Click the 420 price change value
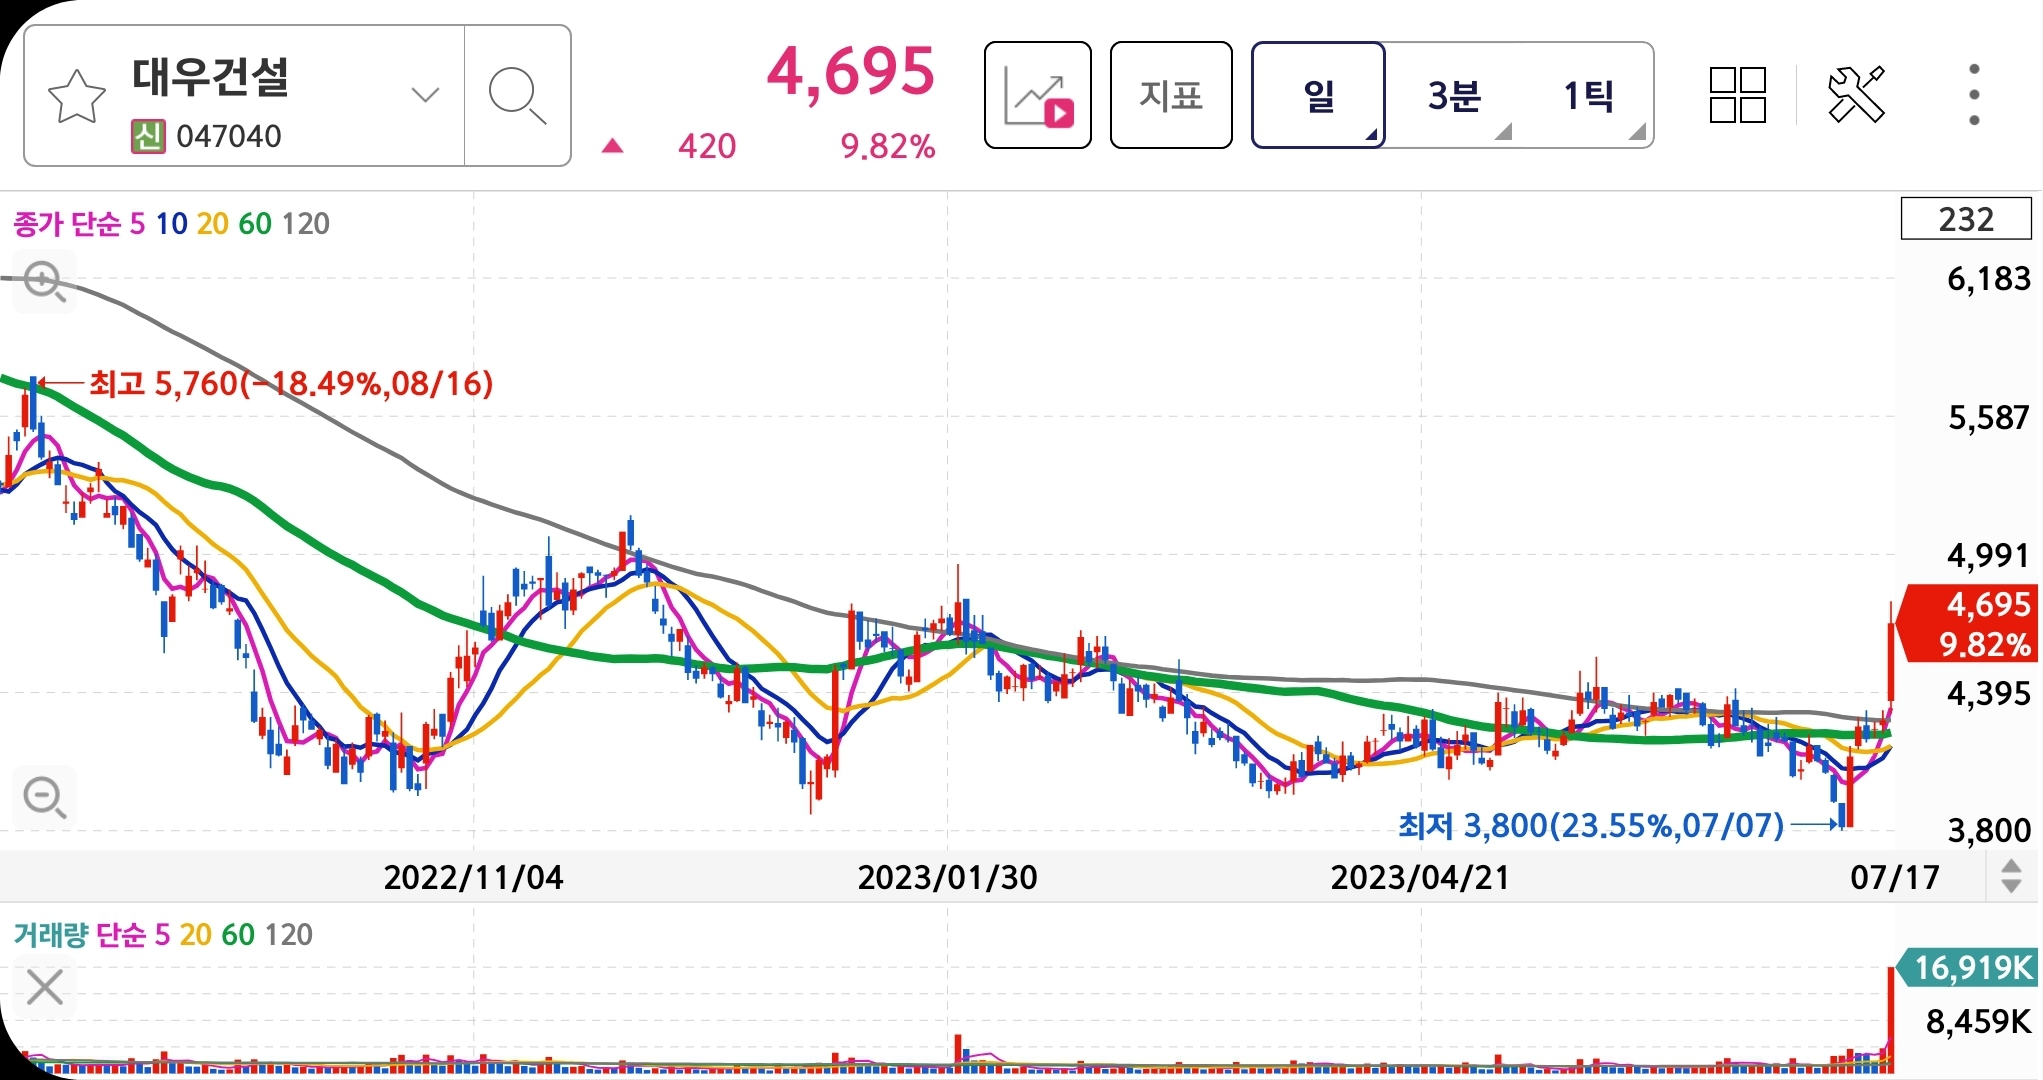The height and width of the screenshot is (1080, 2043). [707, 147]
